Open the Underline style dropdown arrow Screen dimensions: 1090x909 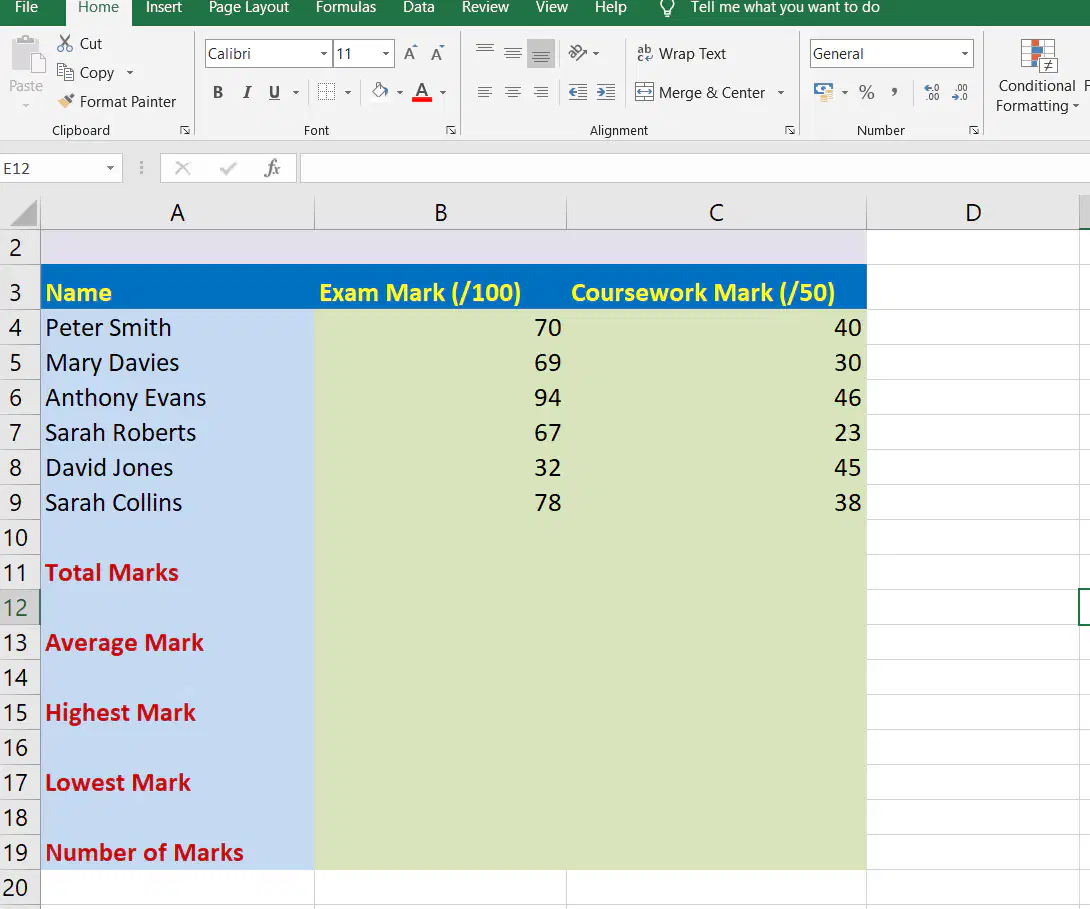(x=296, y=92)
